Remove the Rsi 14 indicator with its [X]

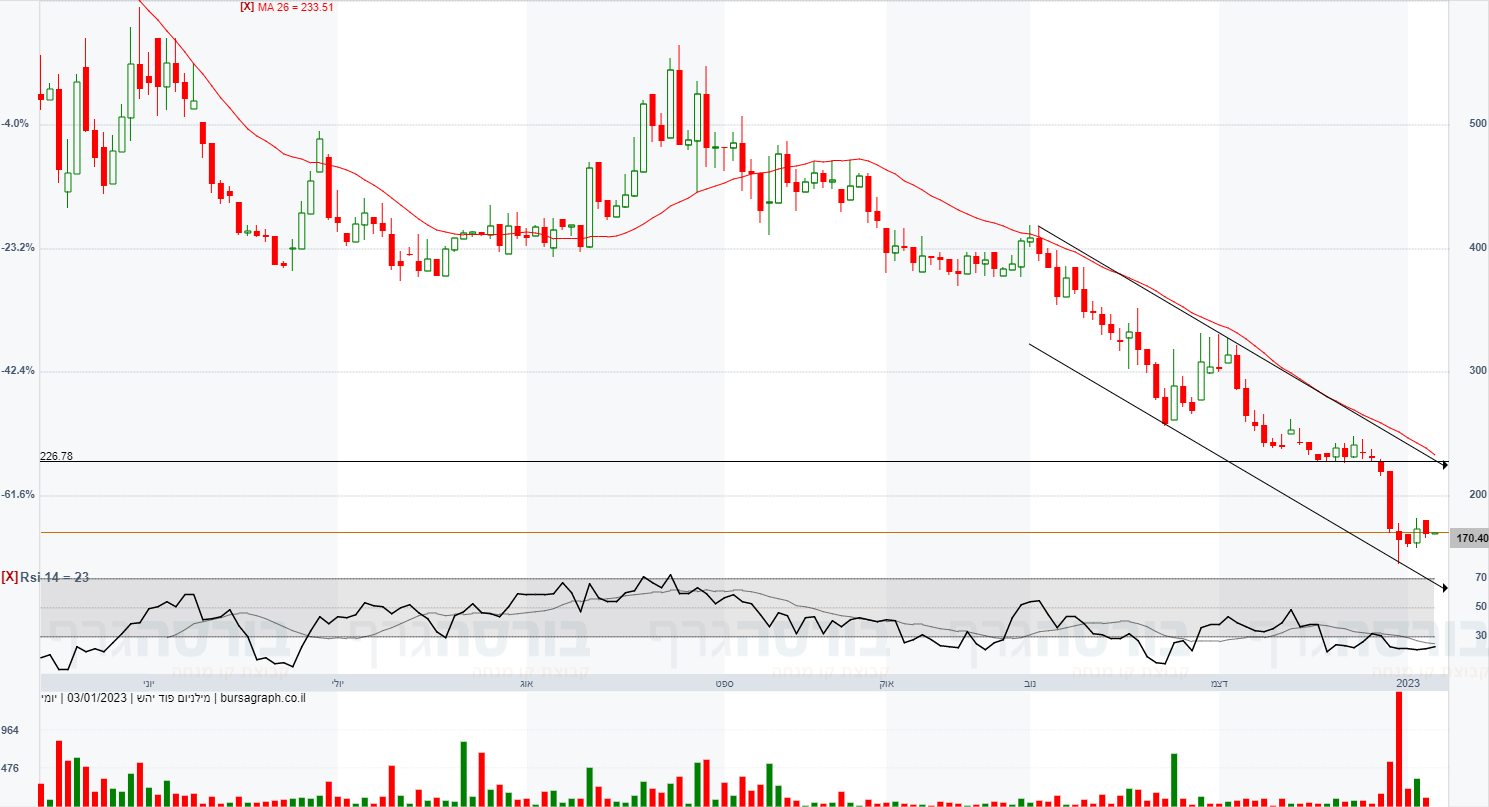pyautogui.click(x=10, y=577)
